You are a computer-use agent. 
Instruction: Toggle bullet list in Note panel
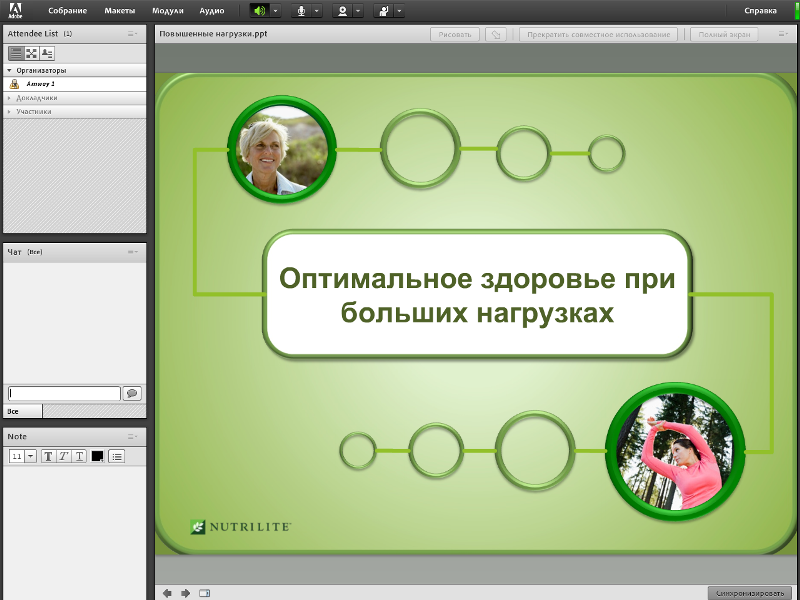coord(117,456)
